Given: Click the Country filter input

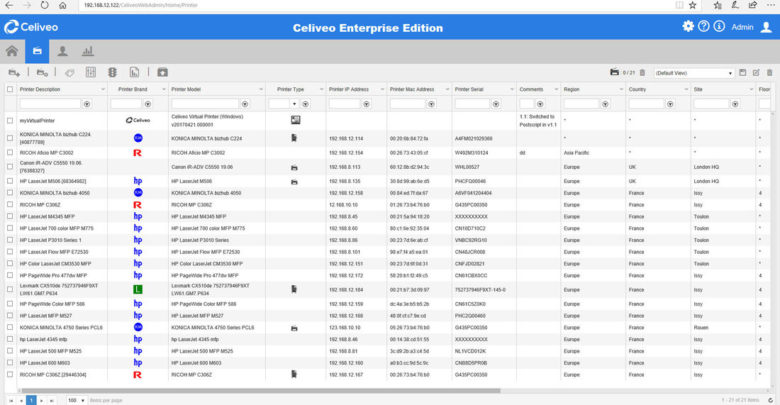Looking at the screenshot, I should click(x=646, y=104).
